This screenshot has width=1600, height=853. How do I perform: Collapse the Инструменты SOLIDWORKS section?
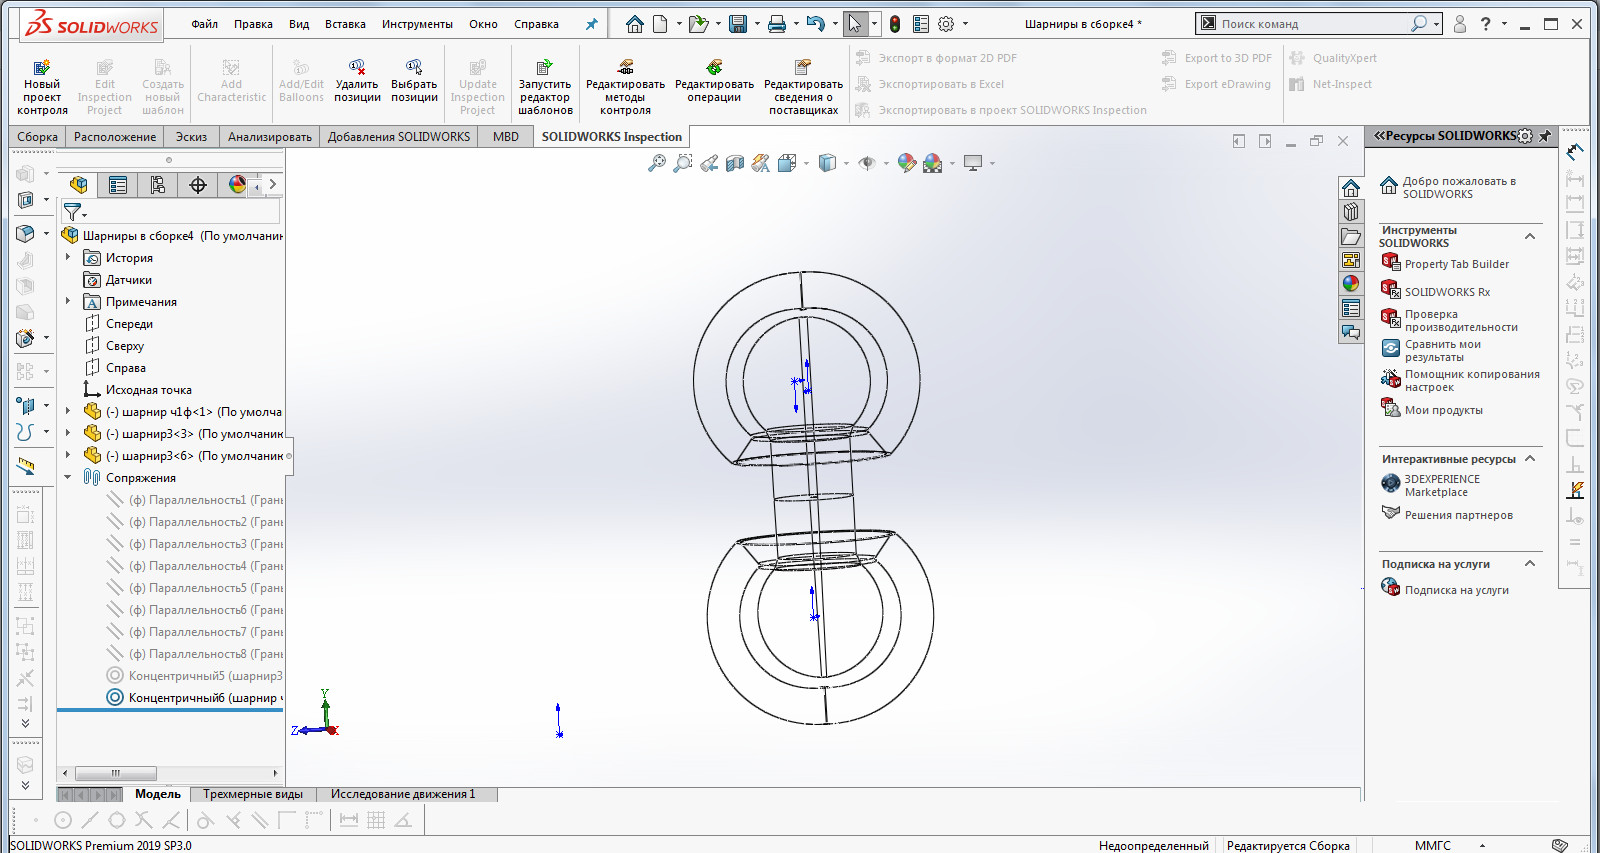(1529, 236)
